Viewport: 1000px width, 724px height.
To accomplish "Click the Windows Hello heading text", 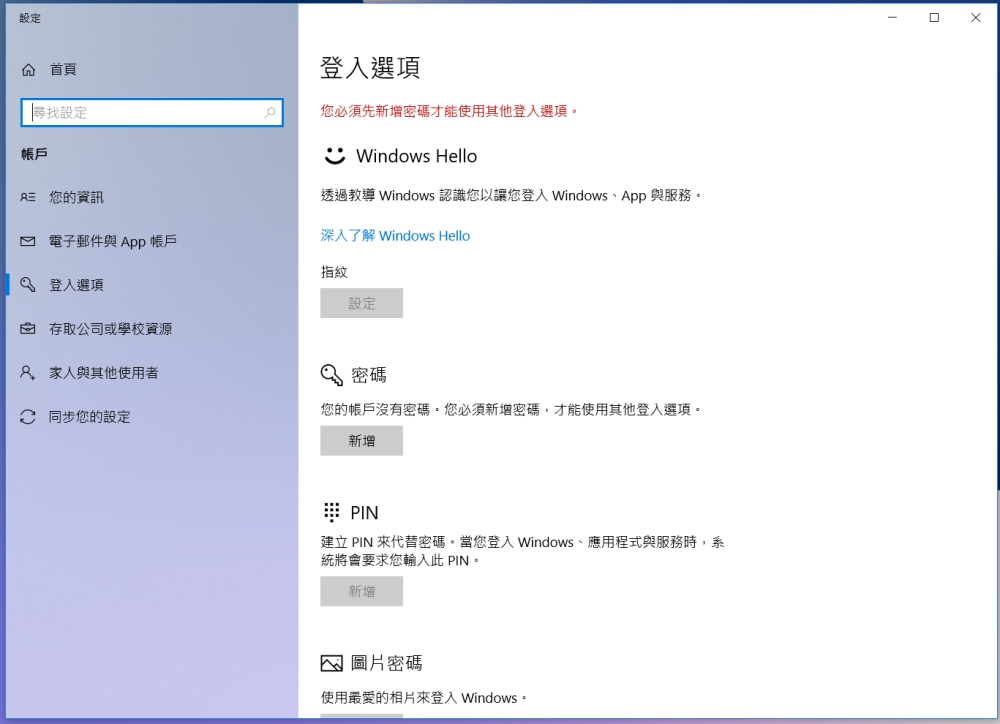I will 416,156.
